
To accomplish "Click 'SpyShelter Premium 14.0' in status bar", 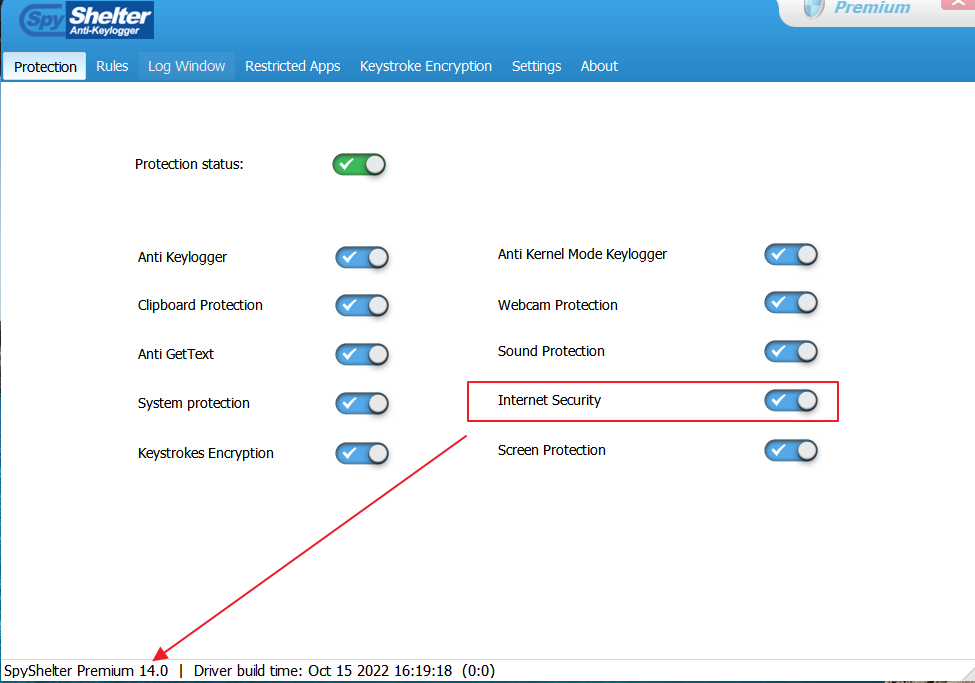I will pyautogui.click(x=86, y=671).
